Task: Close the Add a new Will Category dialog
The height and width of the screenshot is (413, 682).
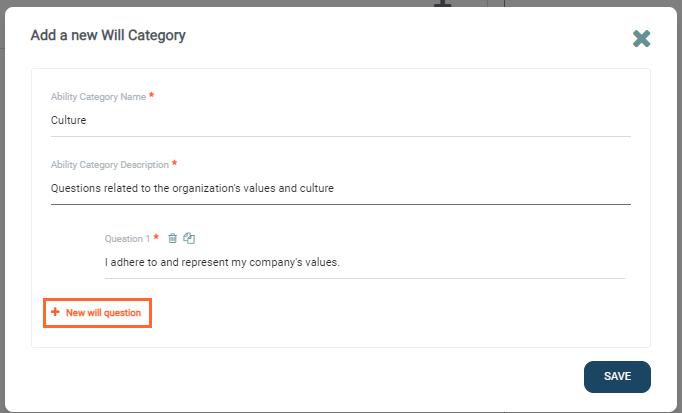Action: coord(642,39)
